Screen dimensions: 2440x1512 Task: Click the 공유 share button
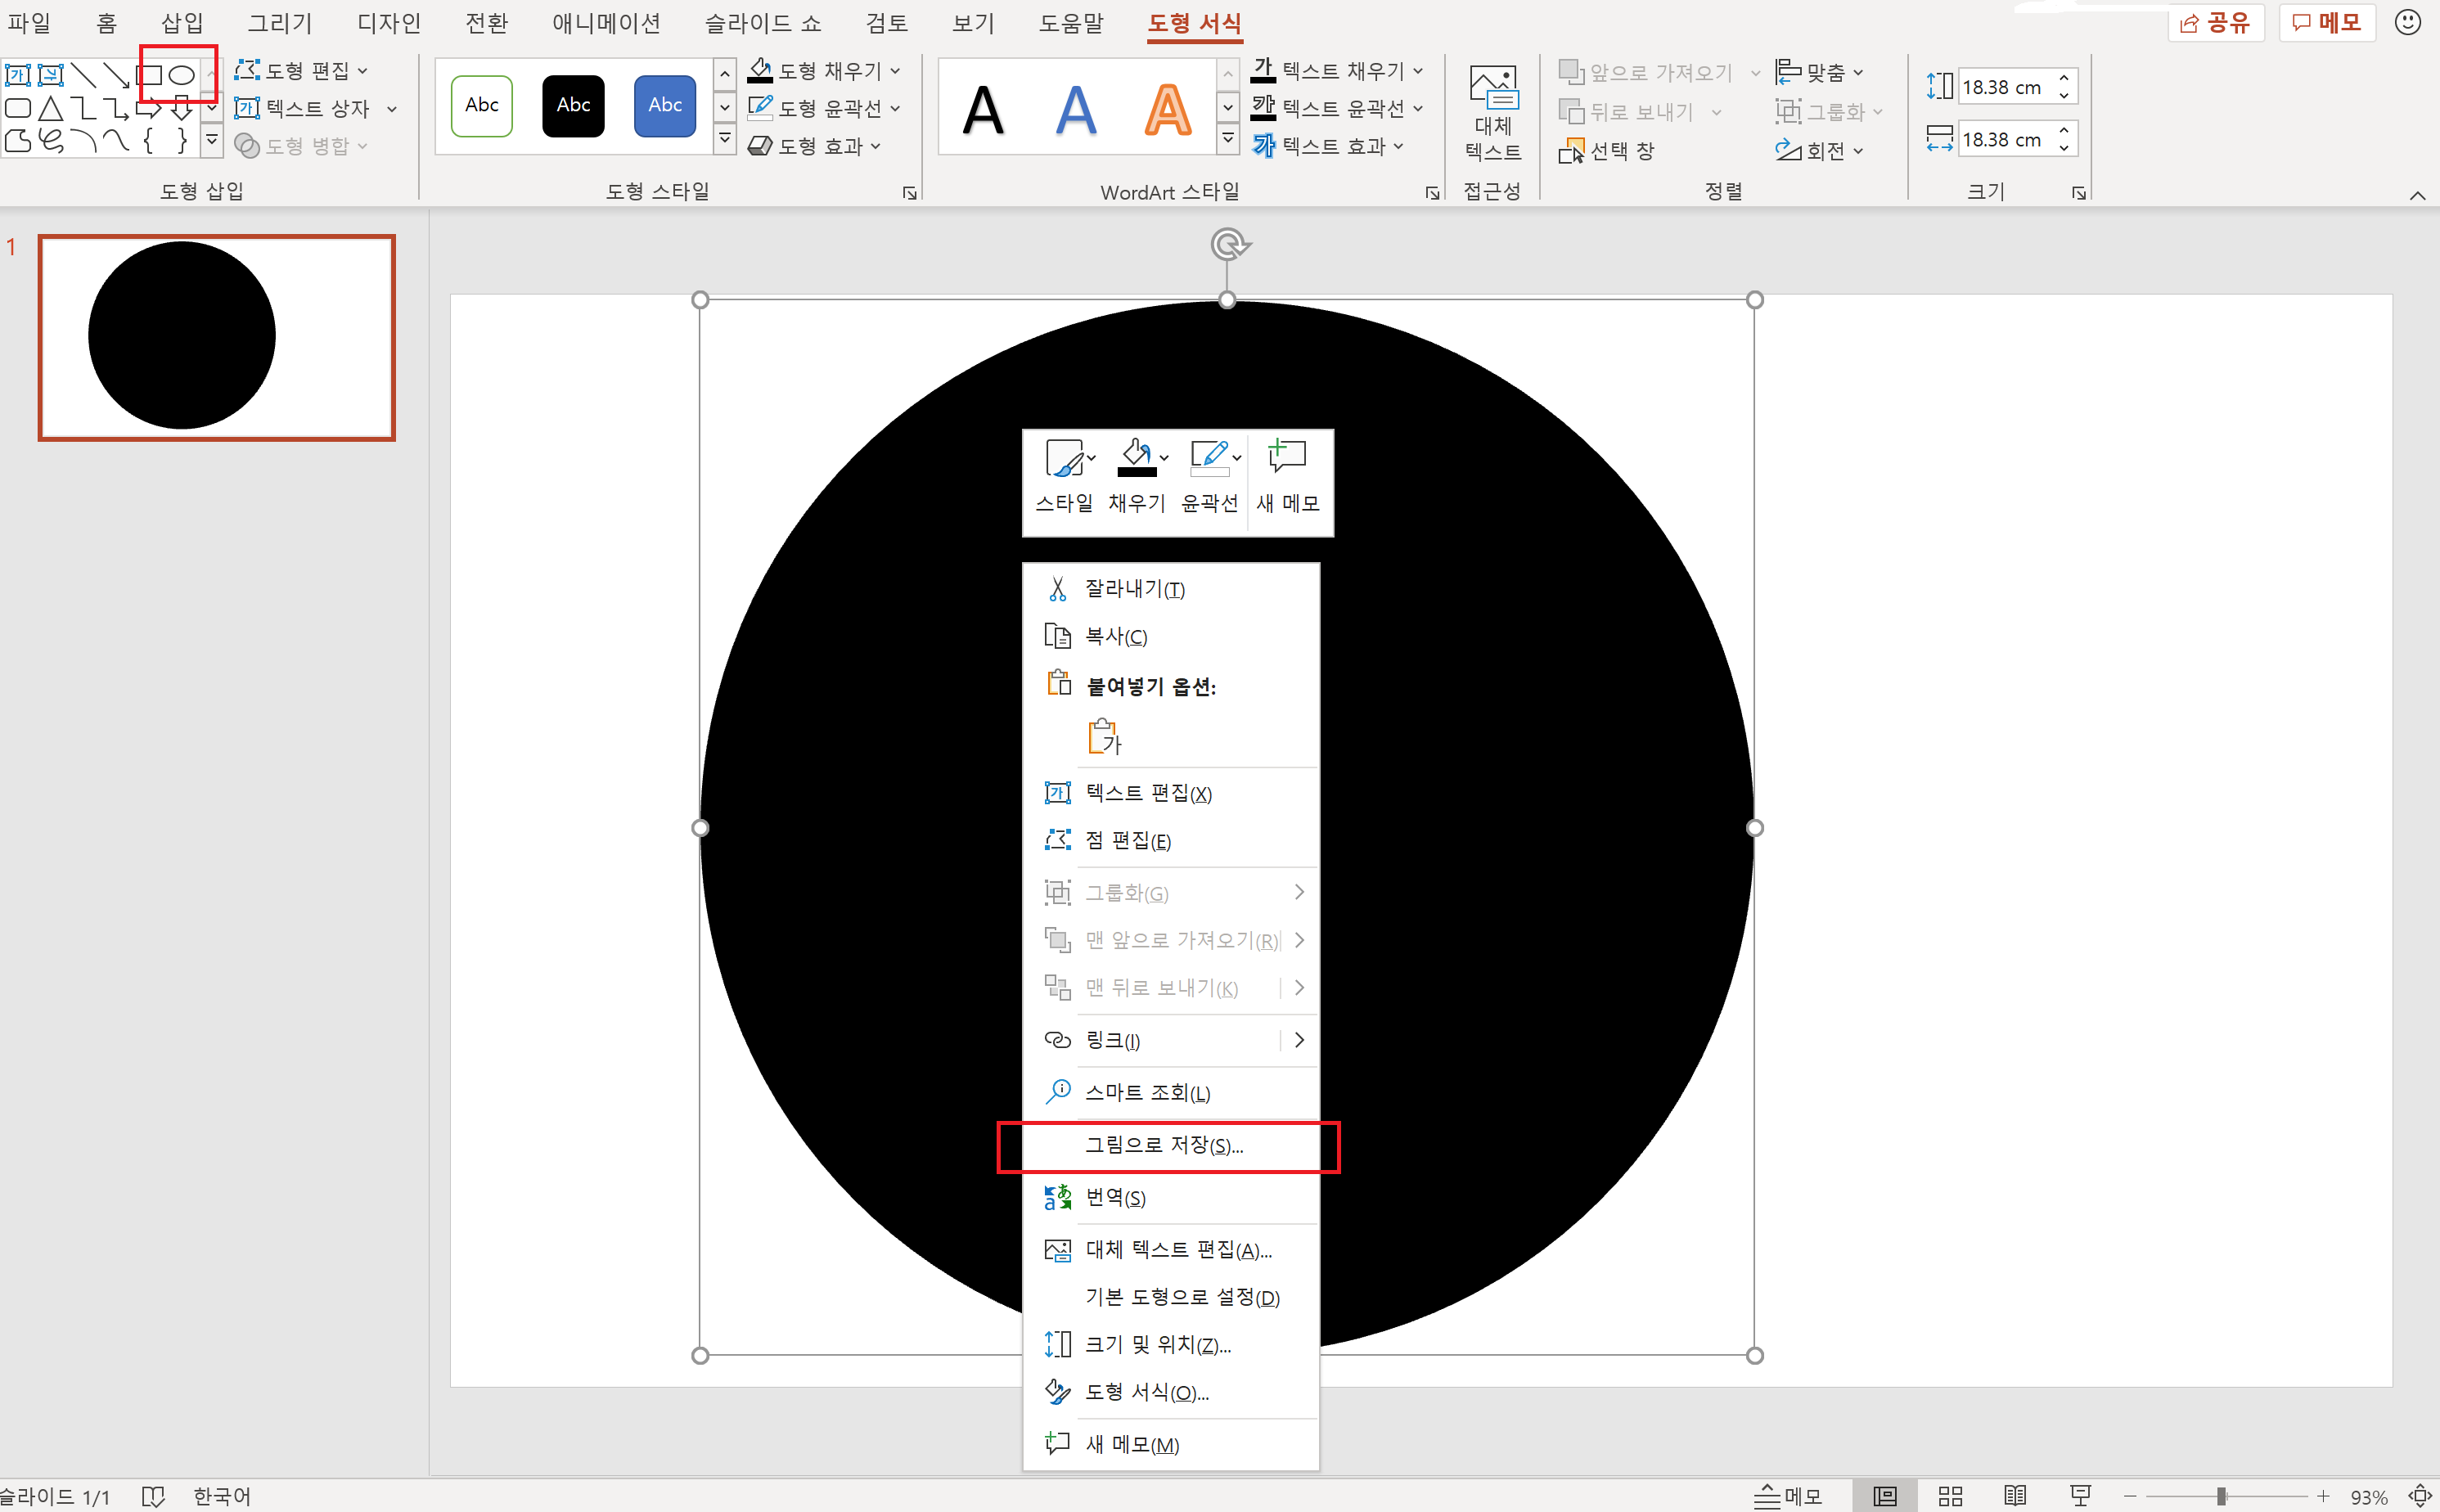2216,22
